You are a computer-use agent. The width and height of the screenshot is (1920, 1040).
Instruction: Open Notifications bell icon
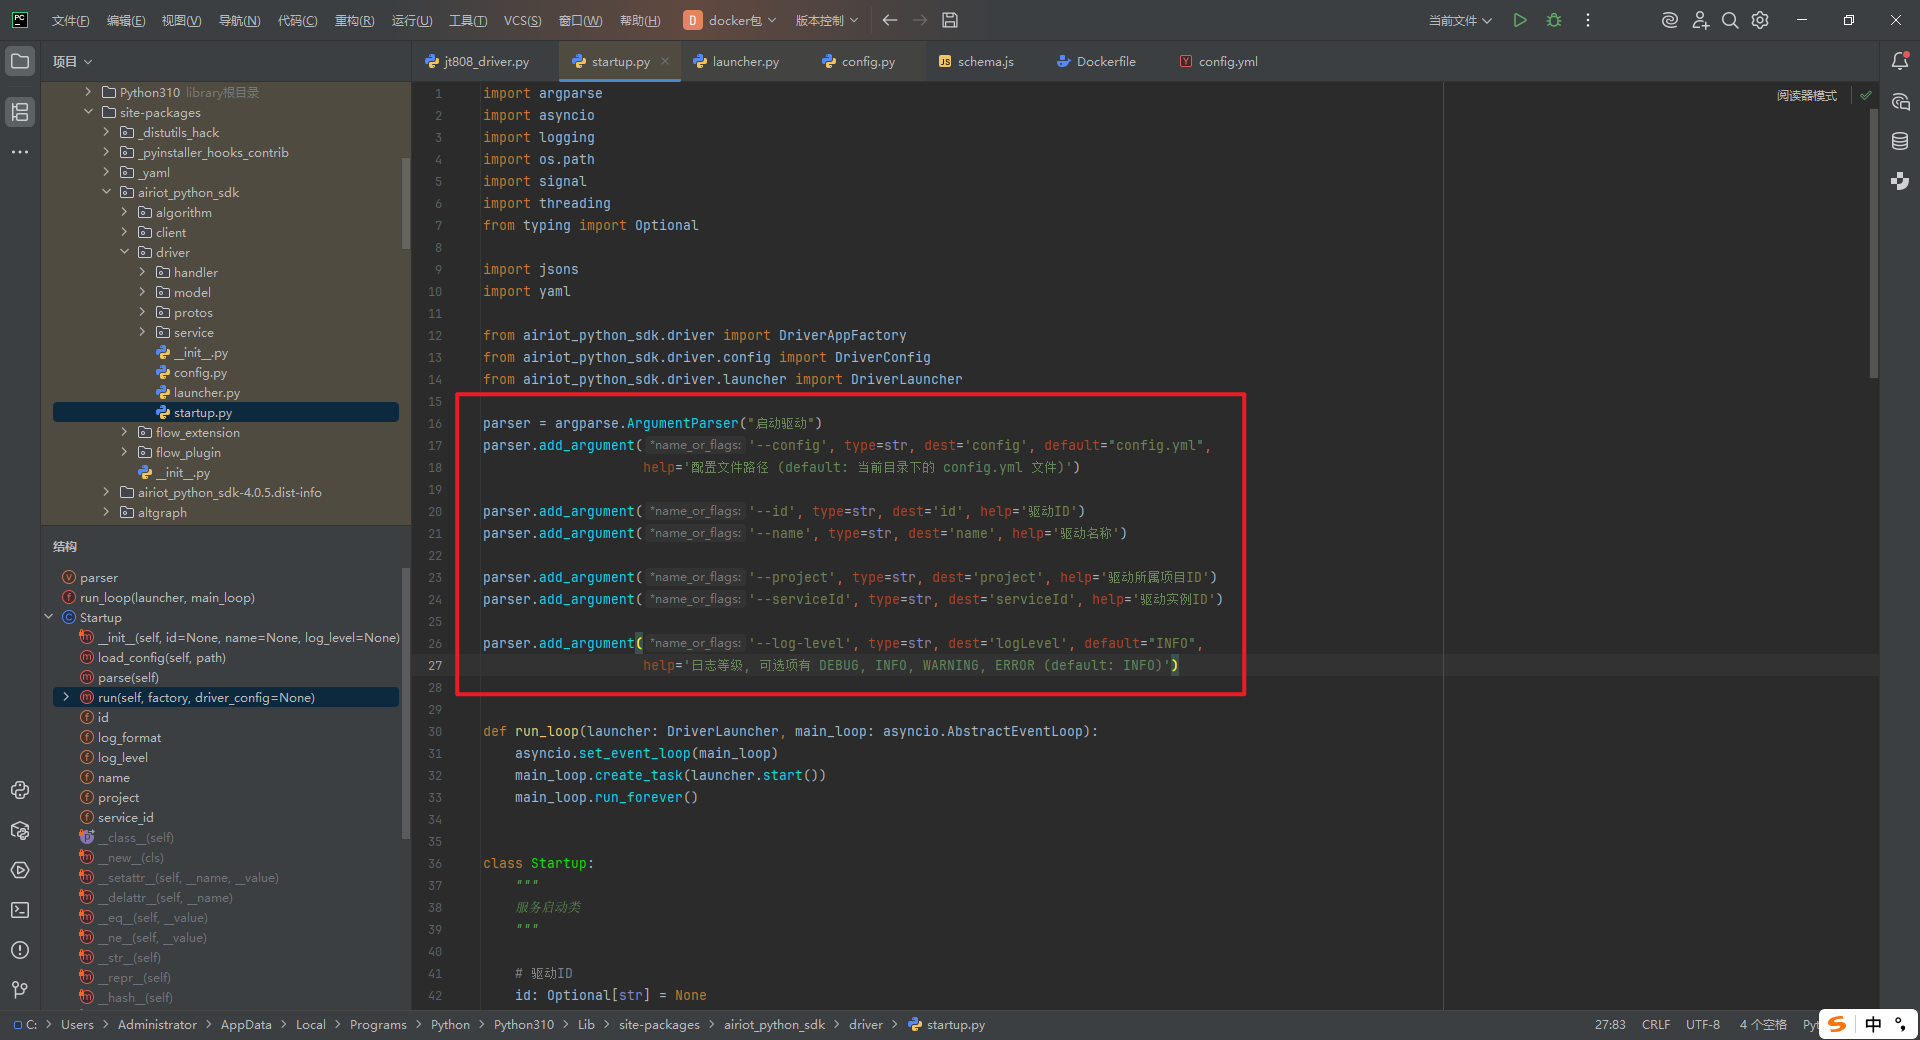click(x=1900, y=61)
